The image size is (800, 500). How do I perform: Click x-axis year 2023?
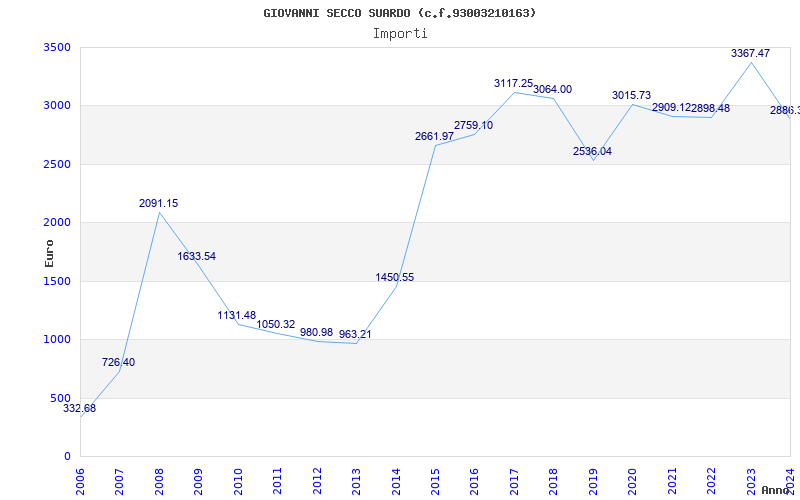pos(751,482)
